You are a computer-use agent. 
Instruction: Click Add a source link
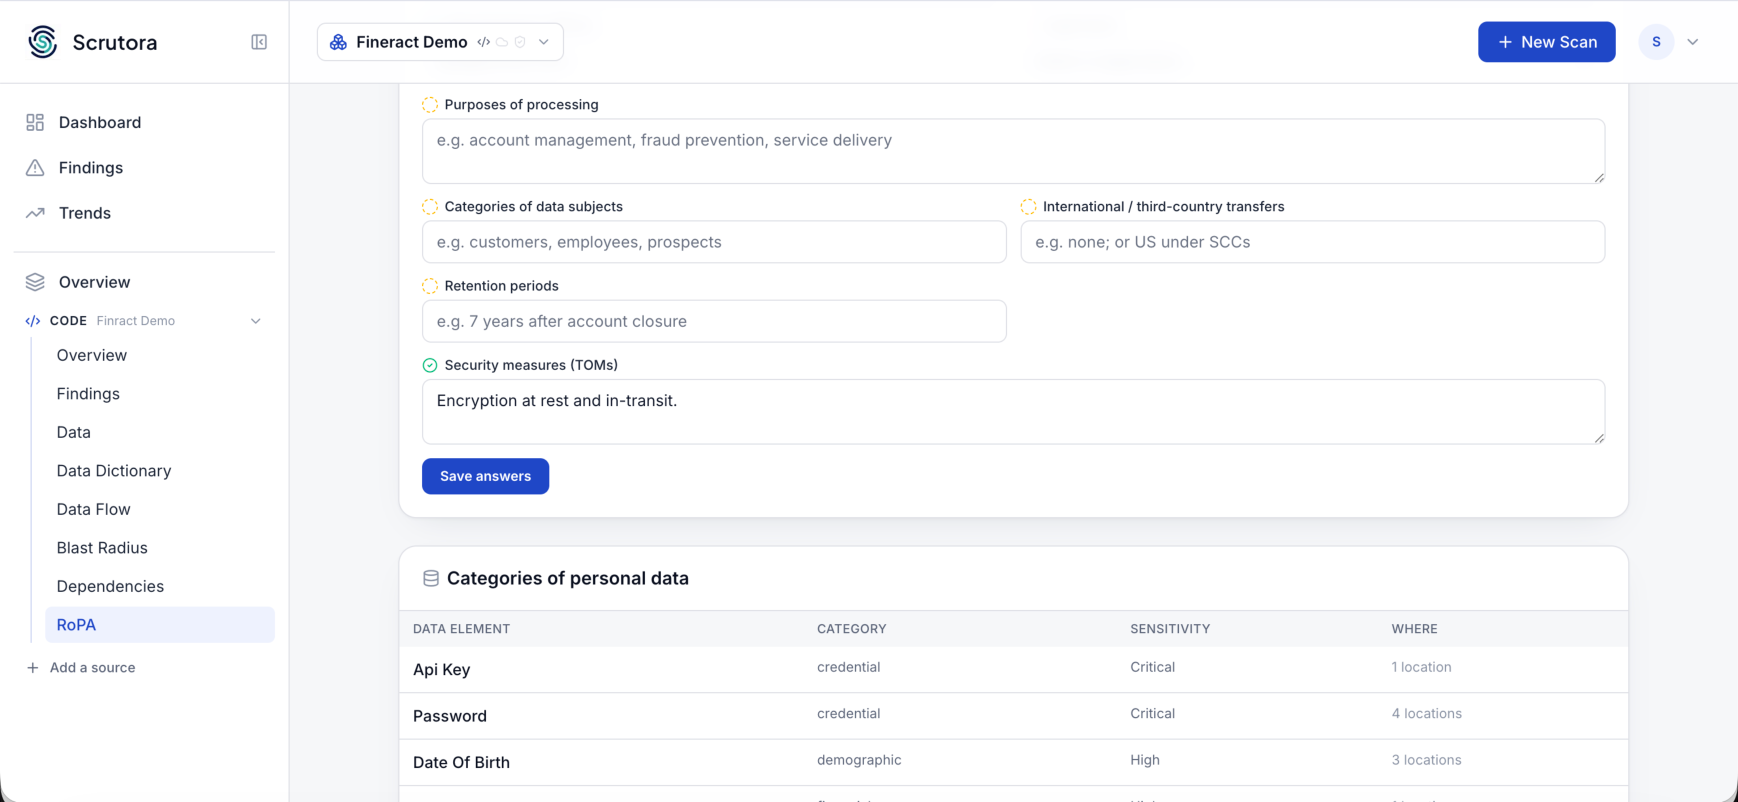(92, 667)
